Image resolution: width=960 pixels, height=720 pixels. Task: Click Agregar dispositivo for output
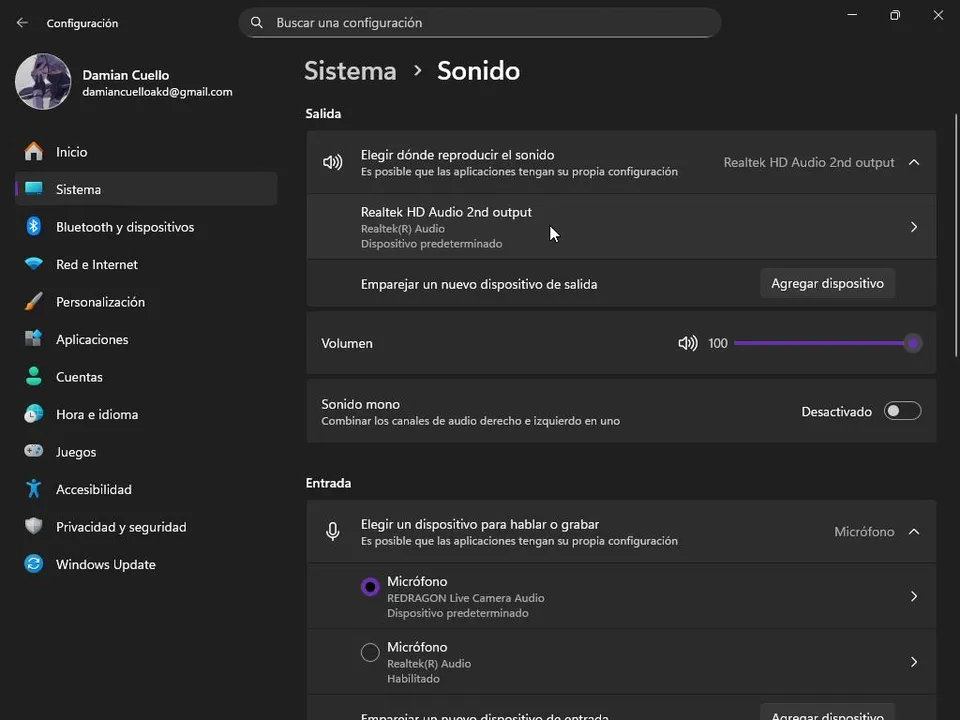[x=827, y=284]
